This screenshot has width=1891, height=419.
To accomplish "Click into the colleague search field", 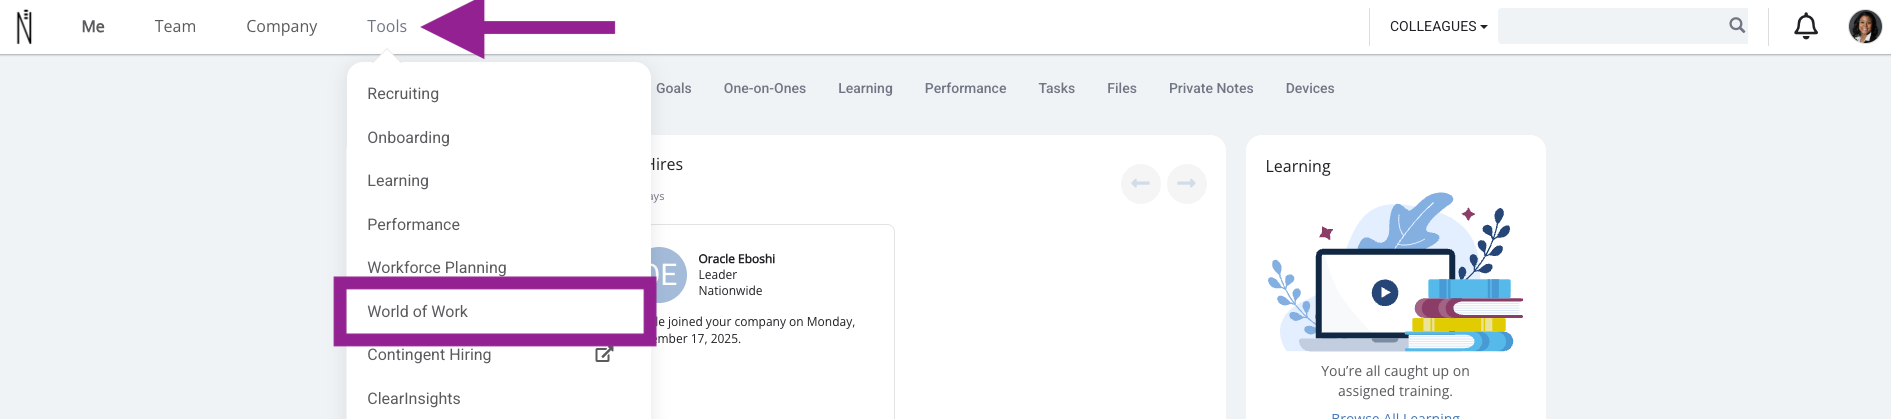I will [1610, 26].
